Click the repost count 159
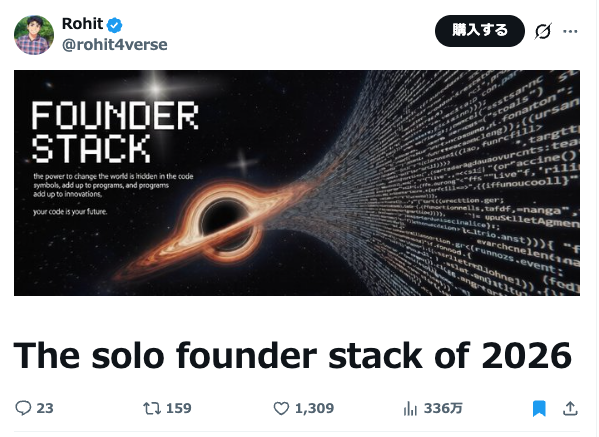Viewport: 599px width, 437px height. 179,408
